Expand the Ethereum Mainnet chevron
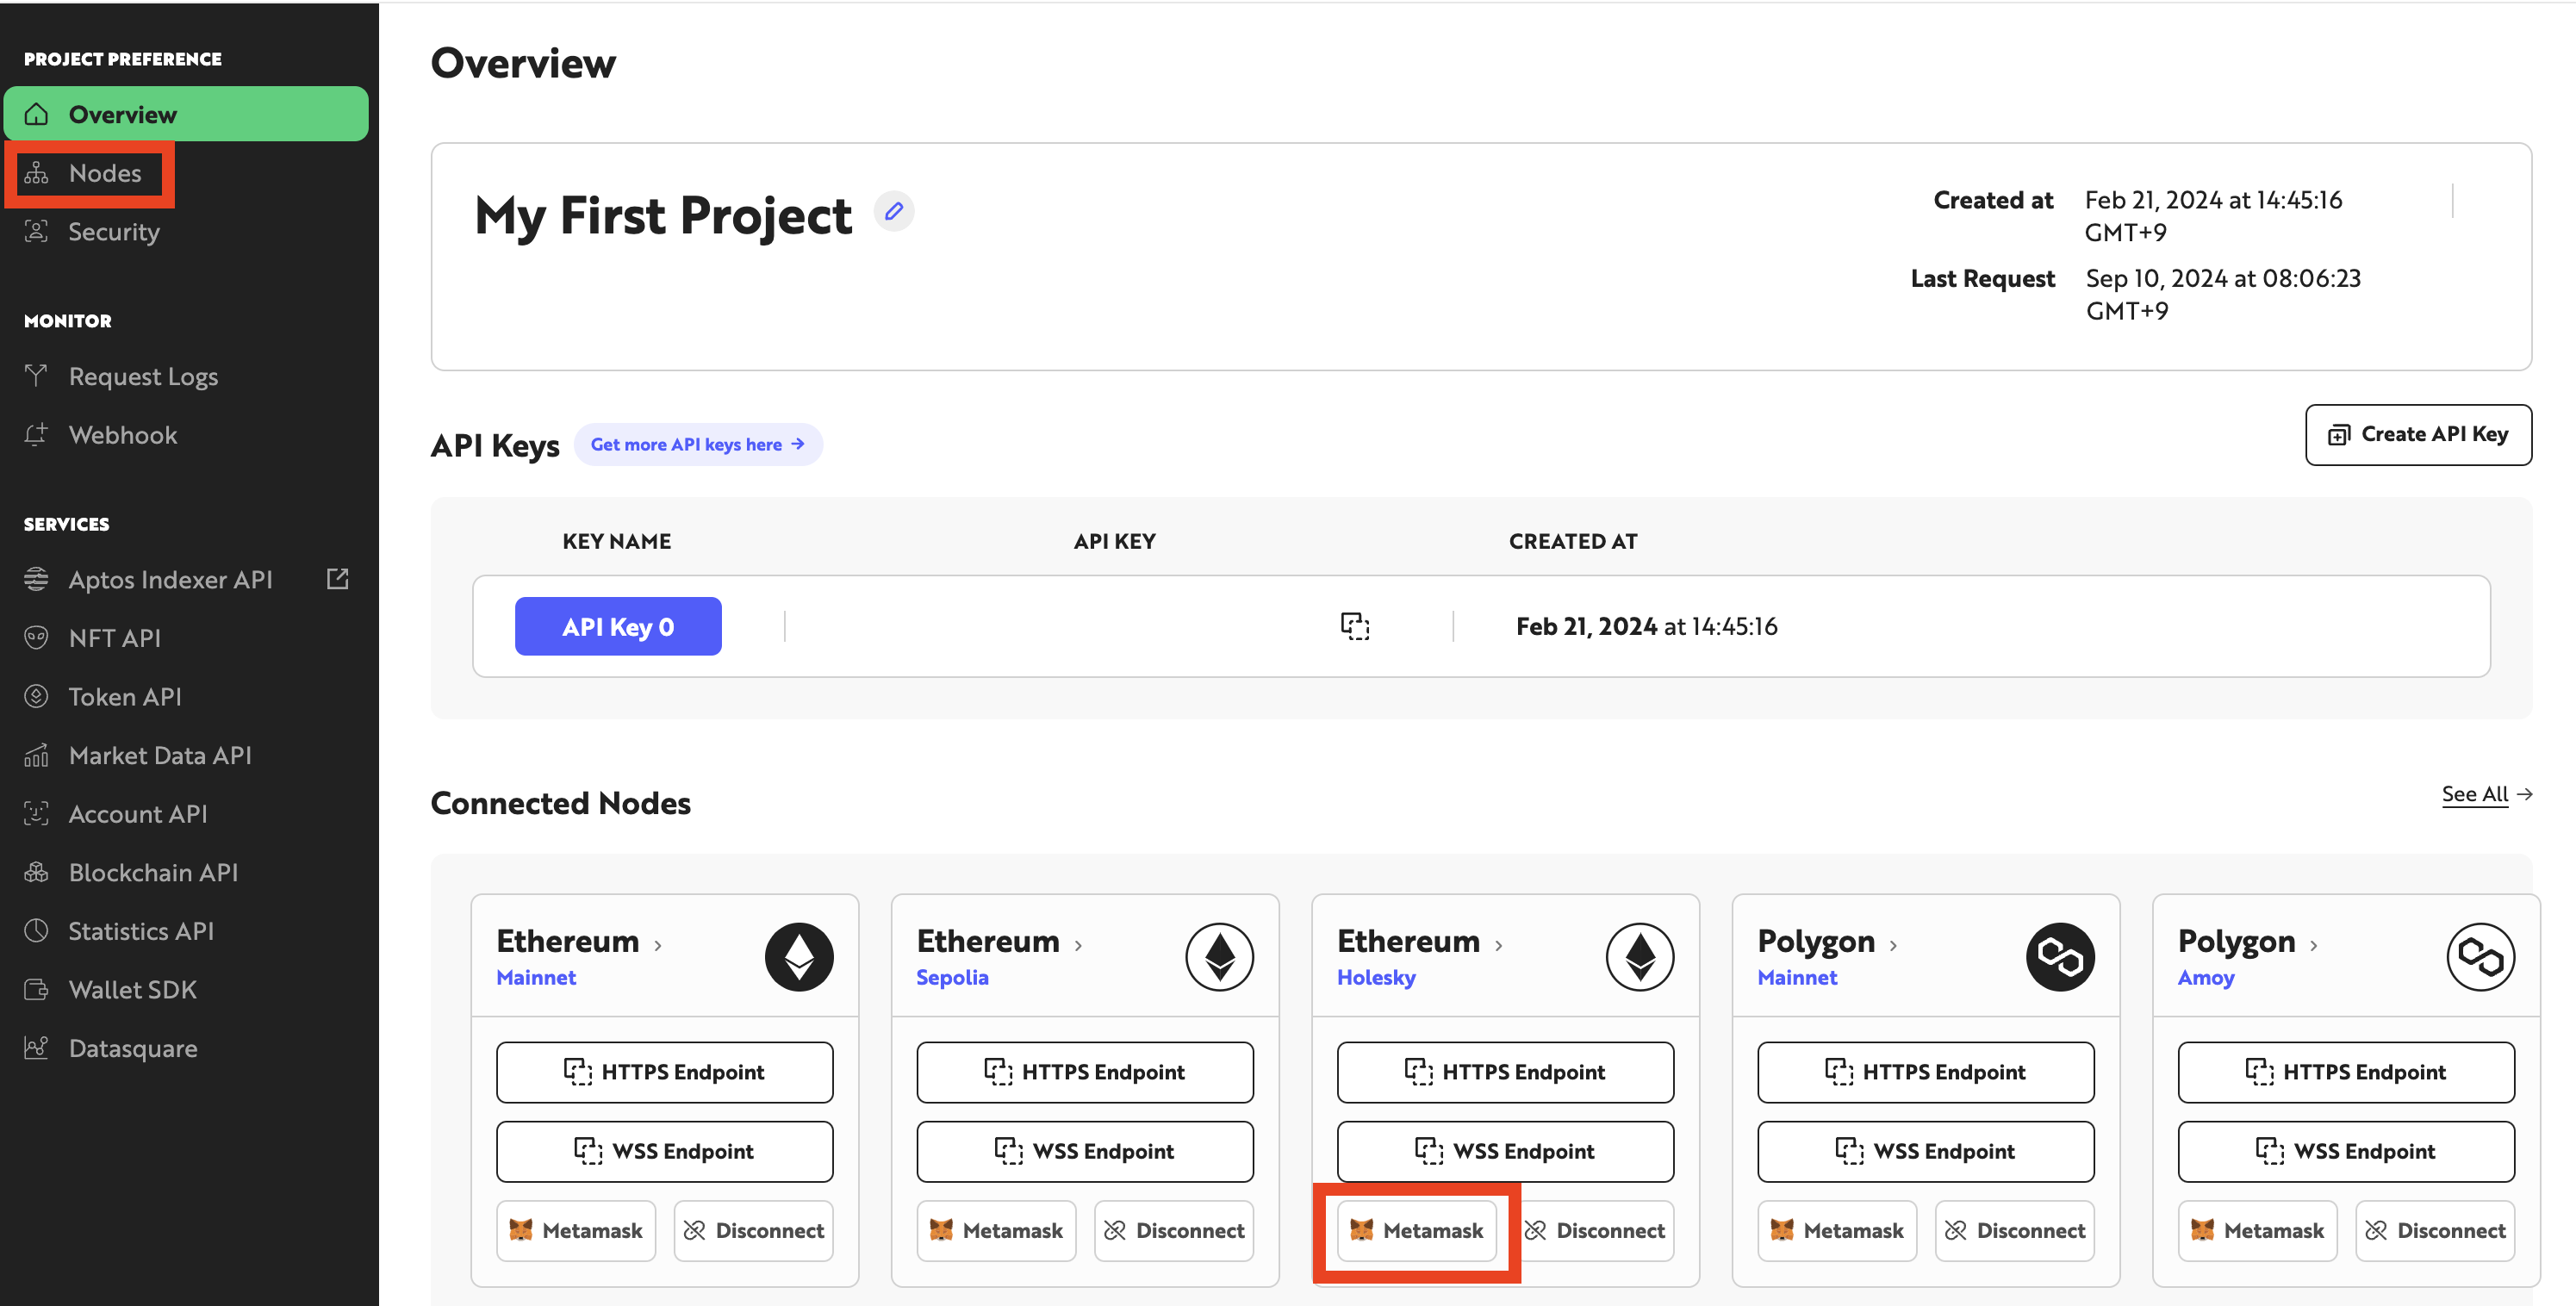The image size is (2576, 1306). 658,945
